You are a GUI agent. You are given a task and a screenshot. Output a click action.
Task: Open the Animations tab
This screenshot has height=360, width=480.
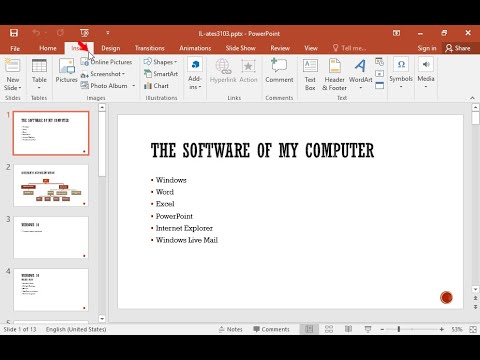click(x=195, y=48)
